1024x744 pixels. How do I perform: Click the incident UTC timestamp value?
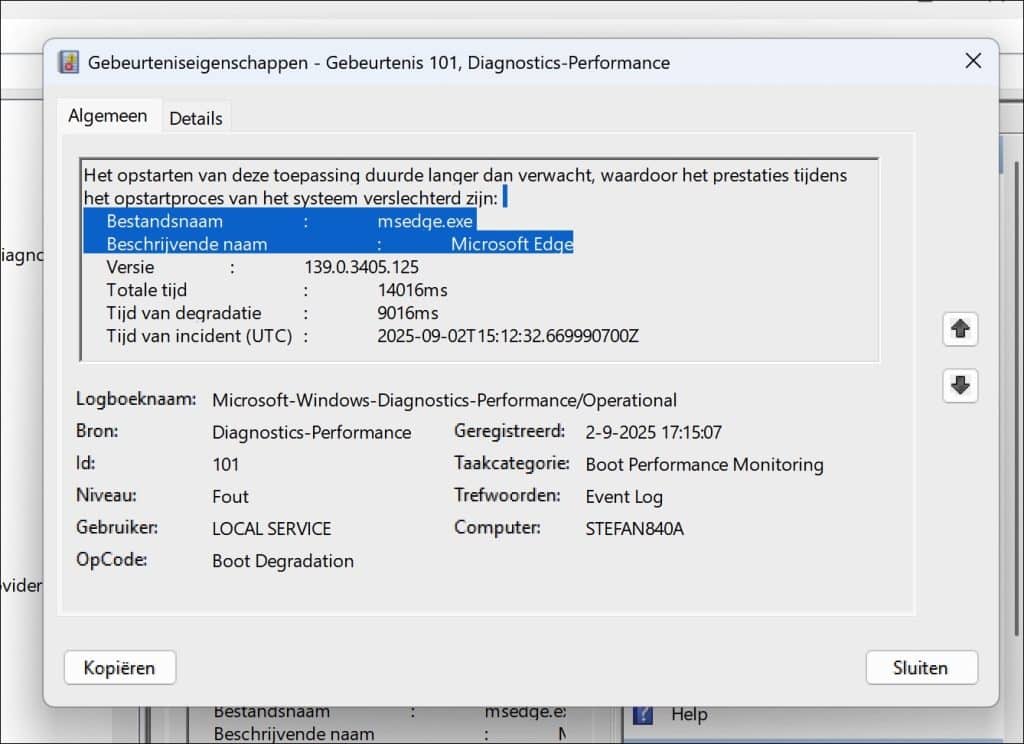point(507,336)
